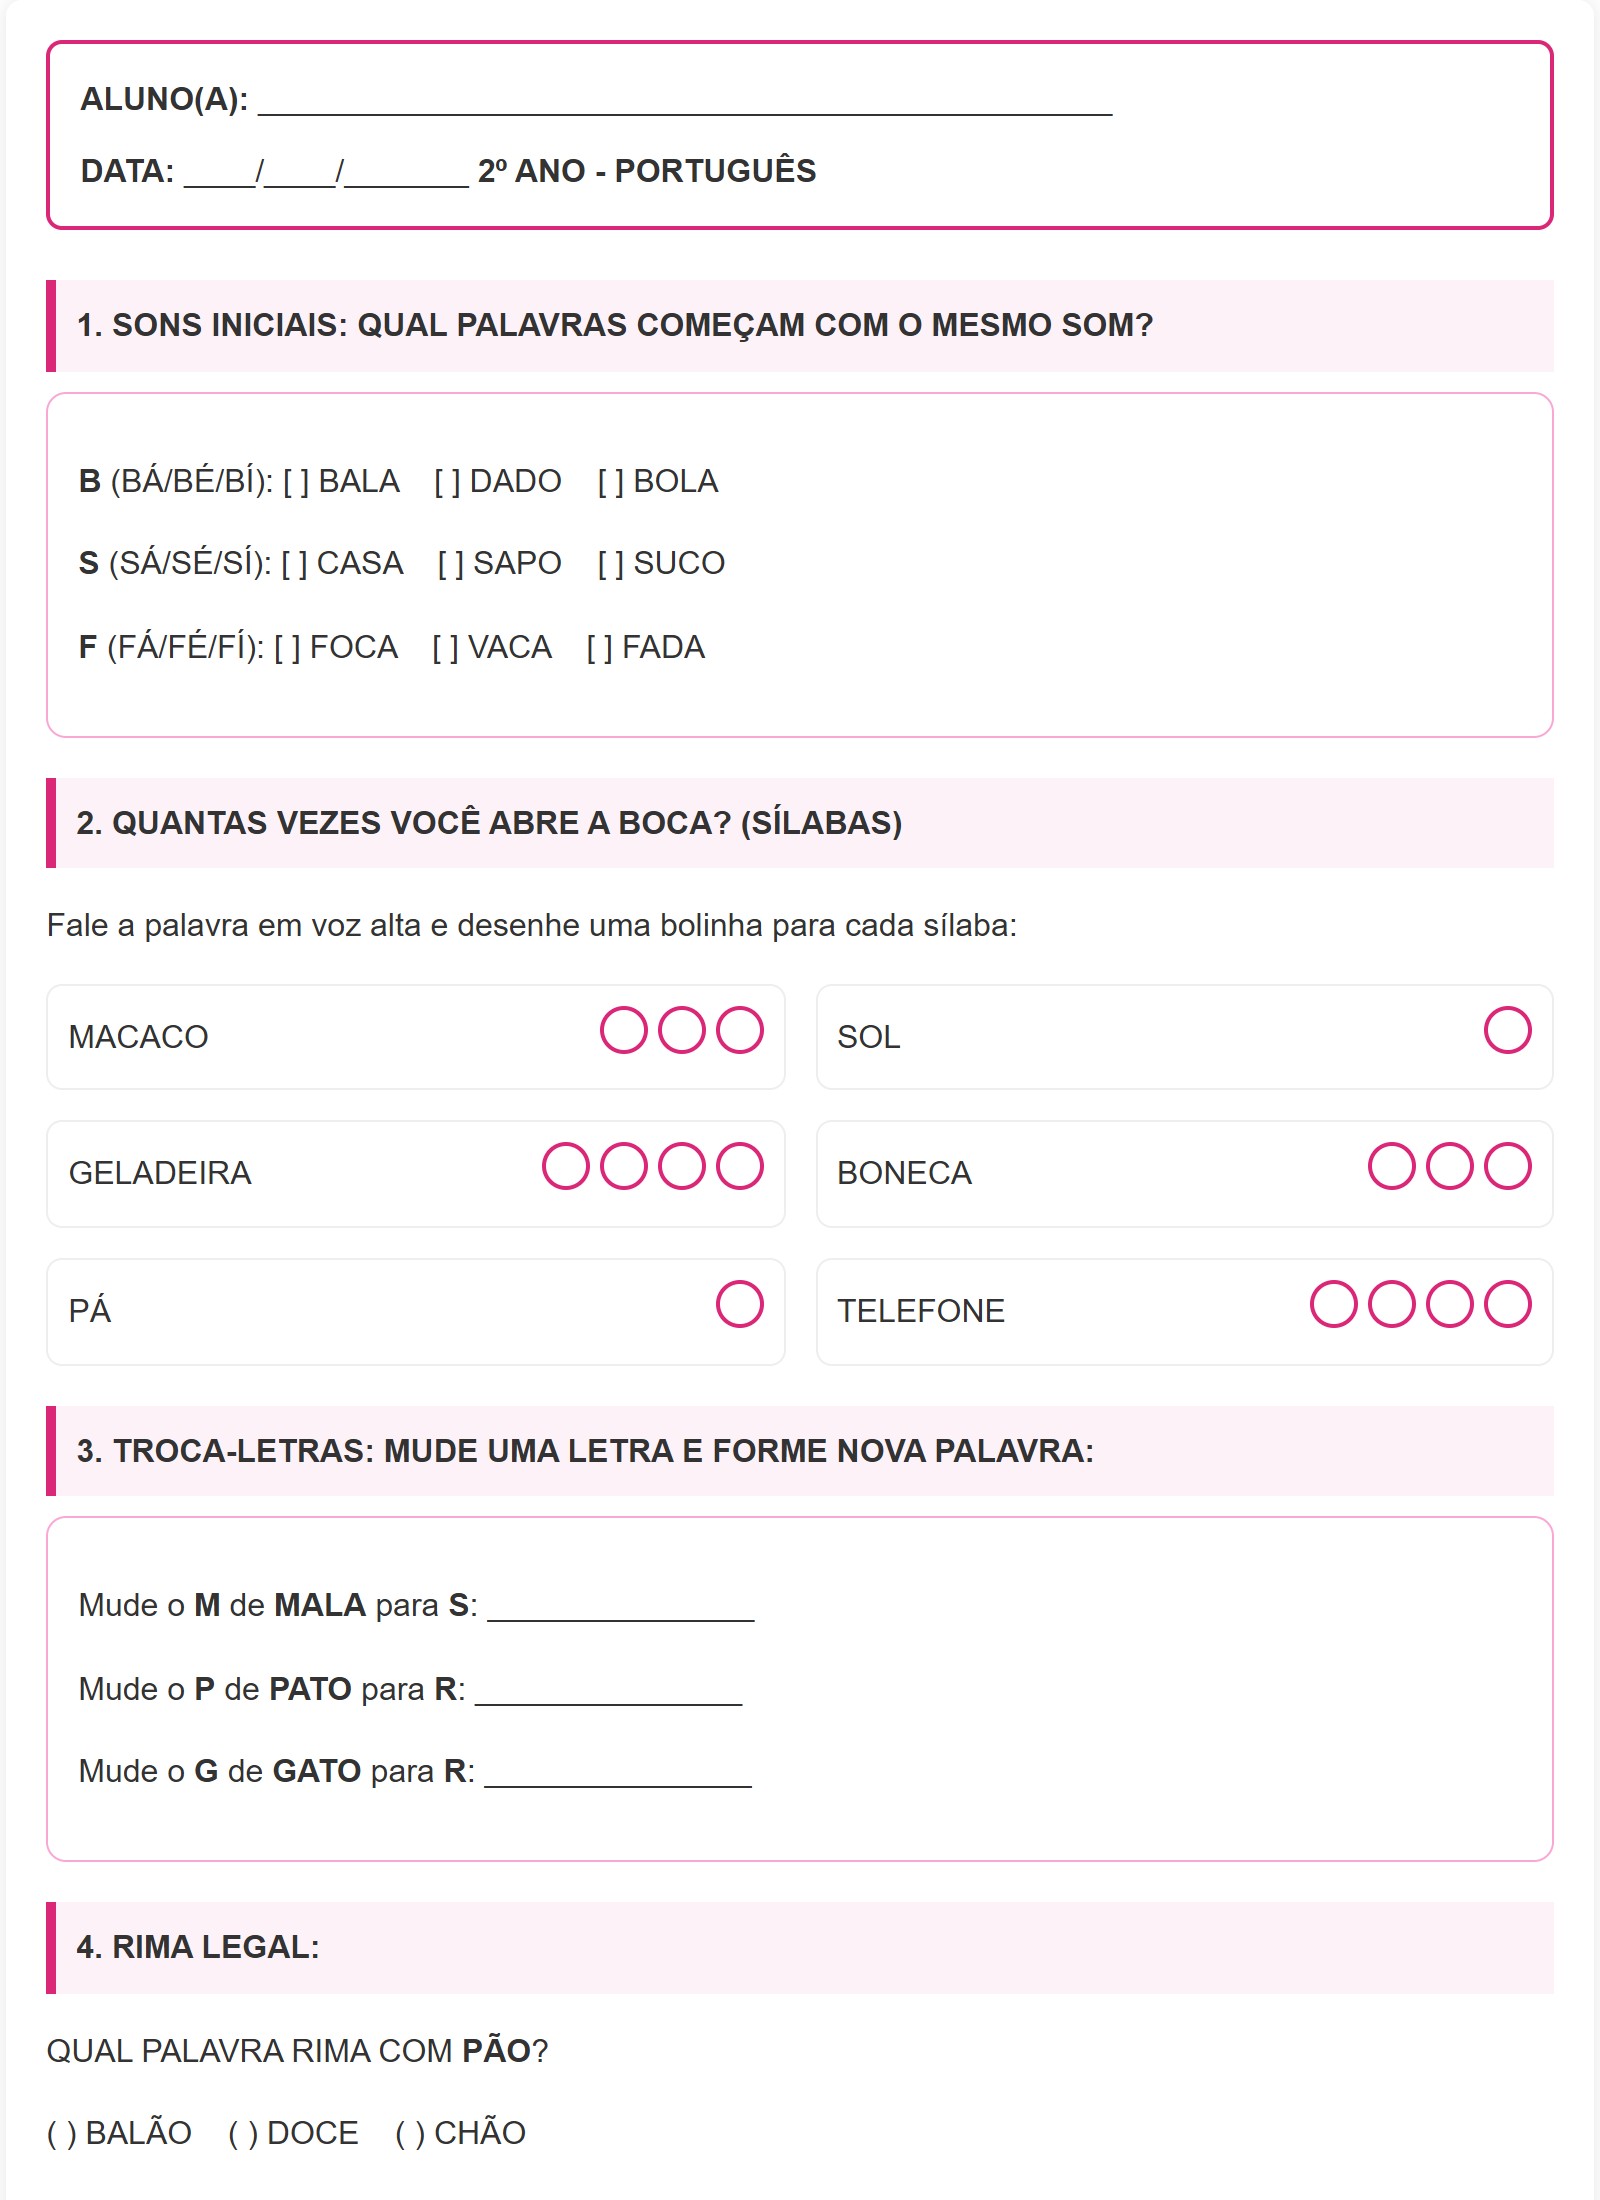Click the answer blank for MALA to S
This screenshot has height=2200, width=1600.
[621, 1607]
